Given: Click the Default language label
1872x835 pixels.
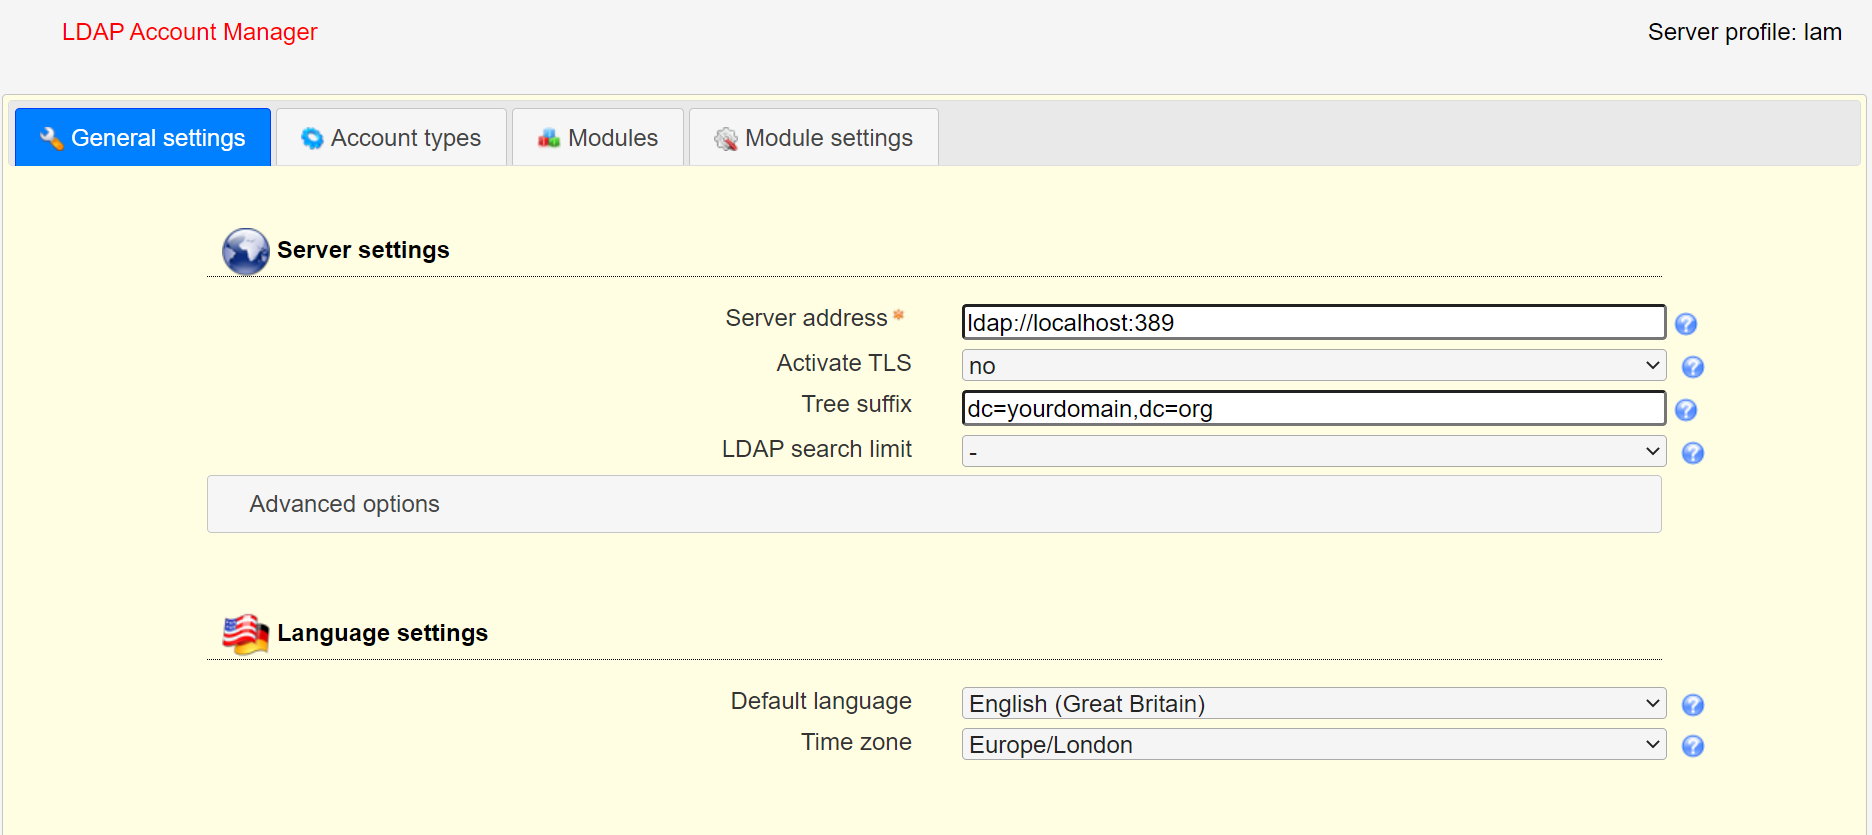Looking at the screenshot, I should [821, 701].
